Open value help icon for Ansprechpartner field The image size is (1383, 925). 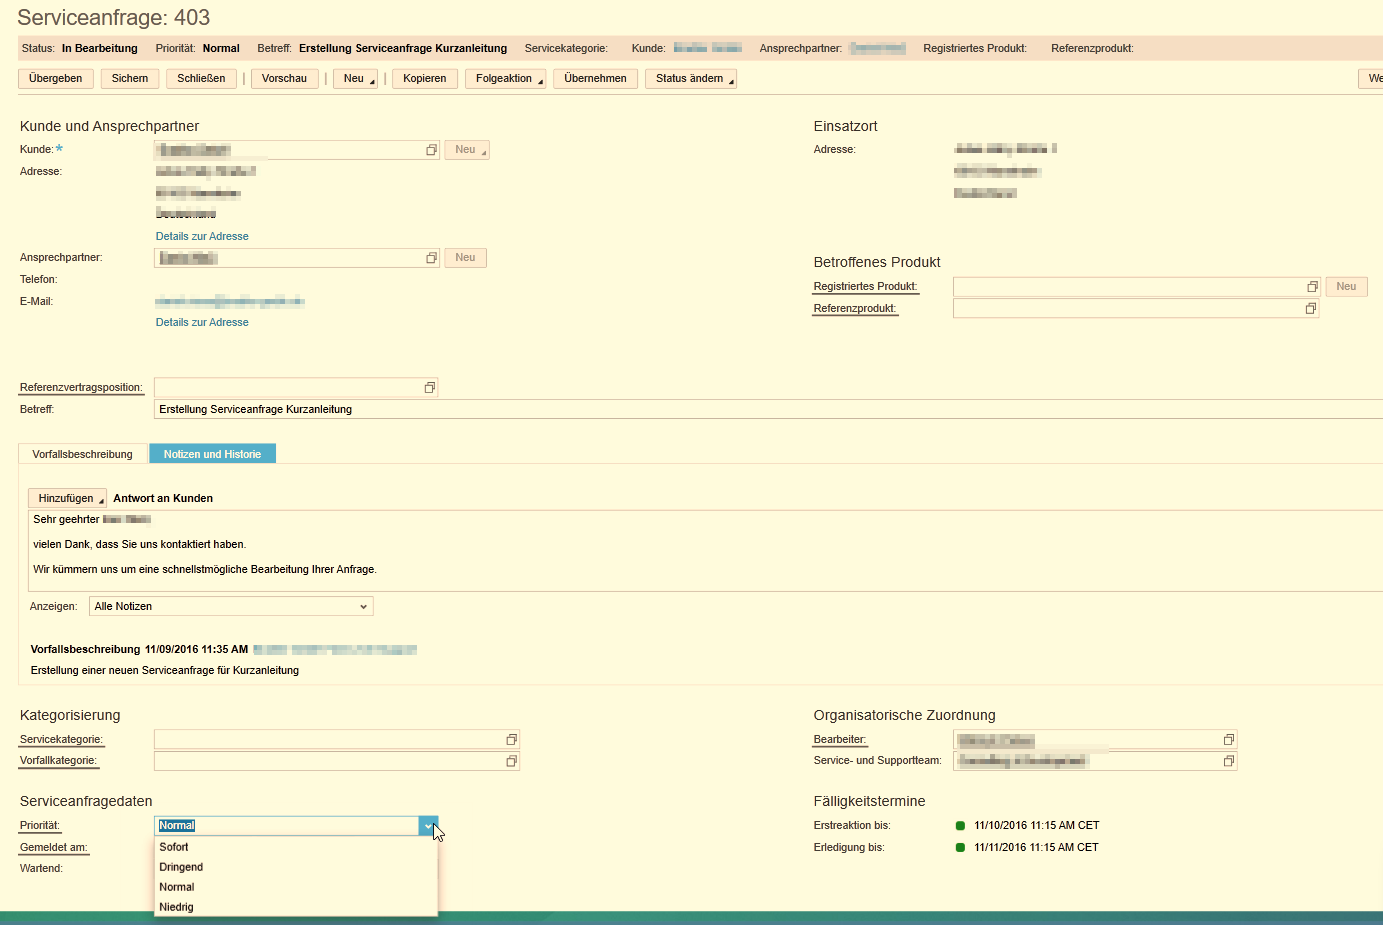point(432,258)
